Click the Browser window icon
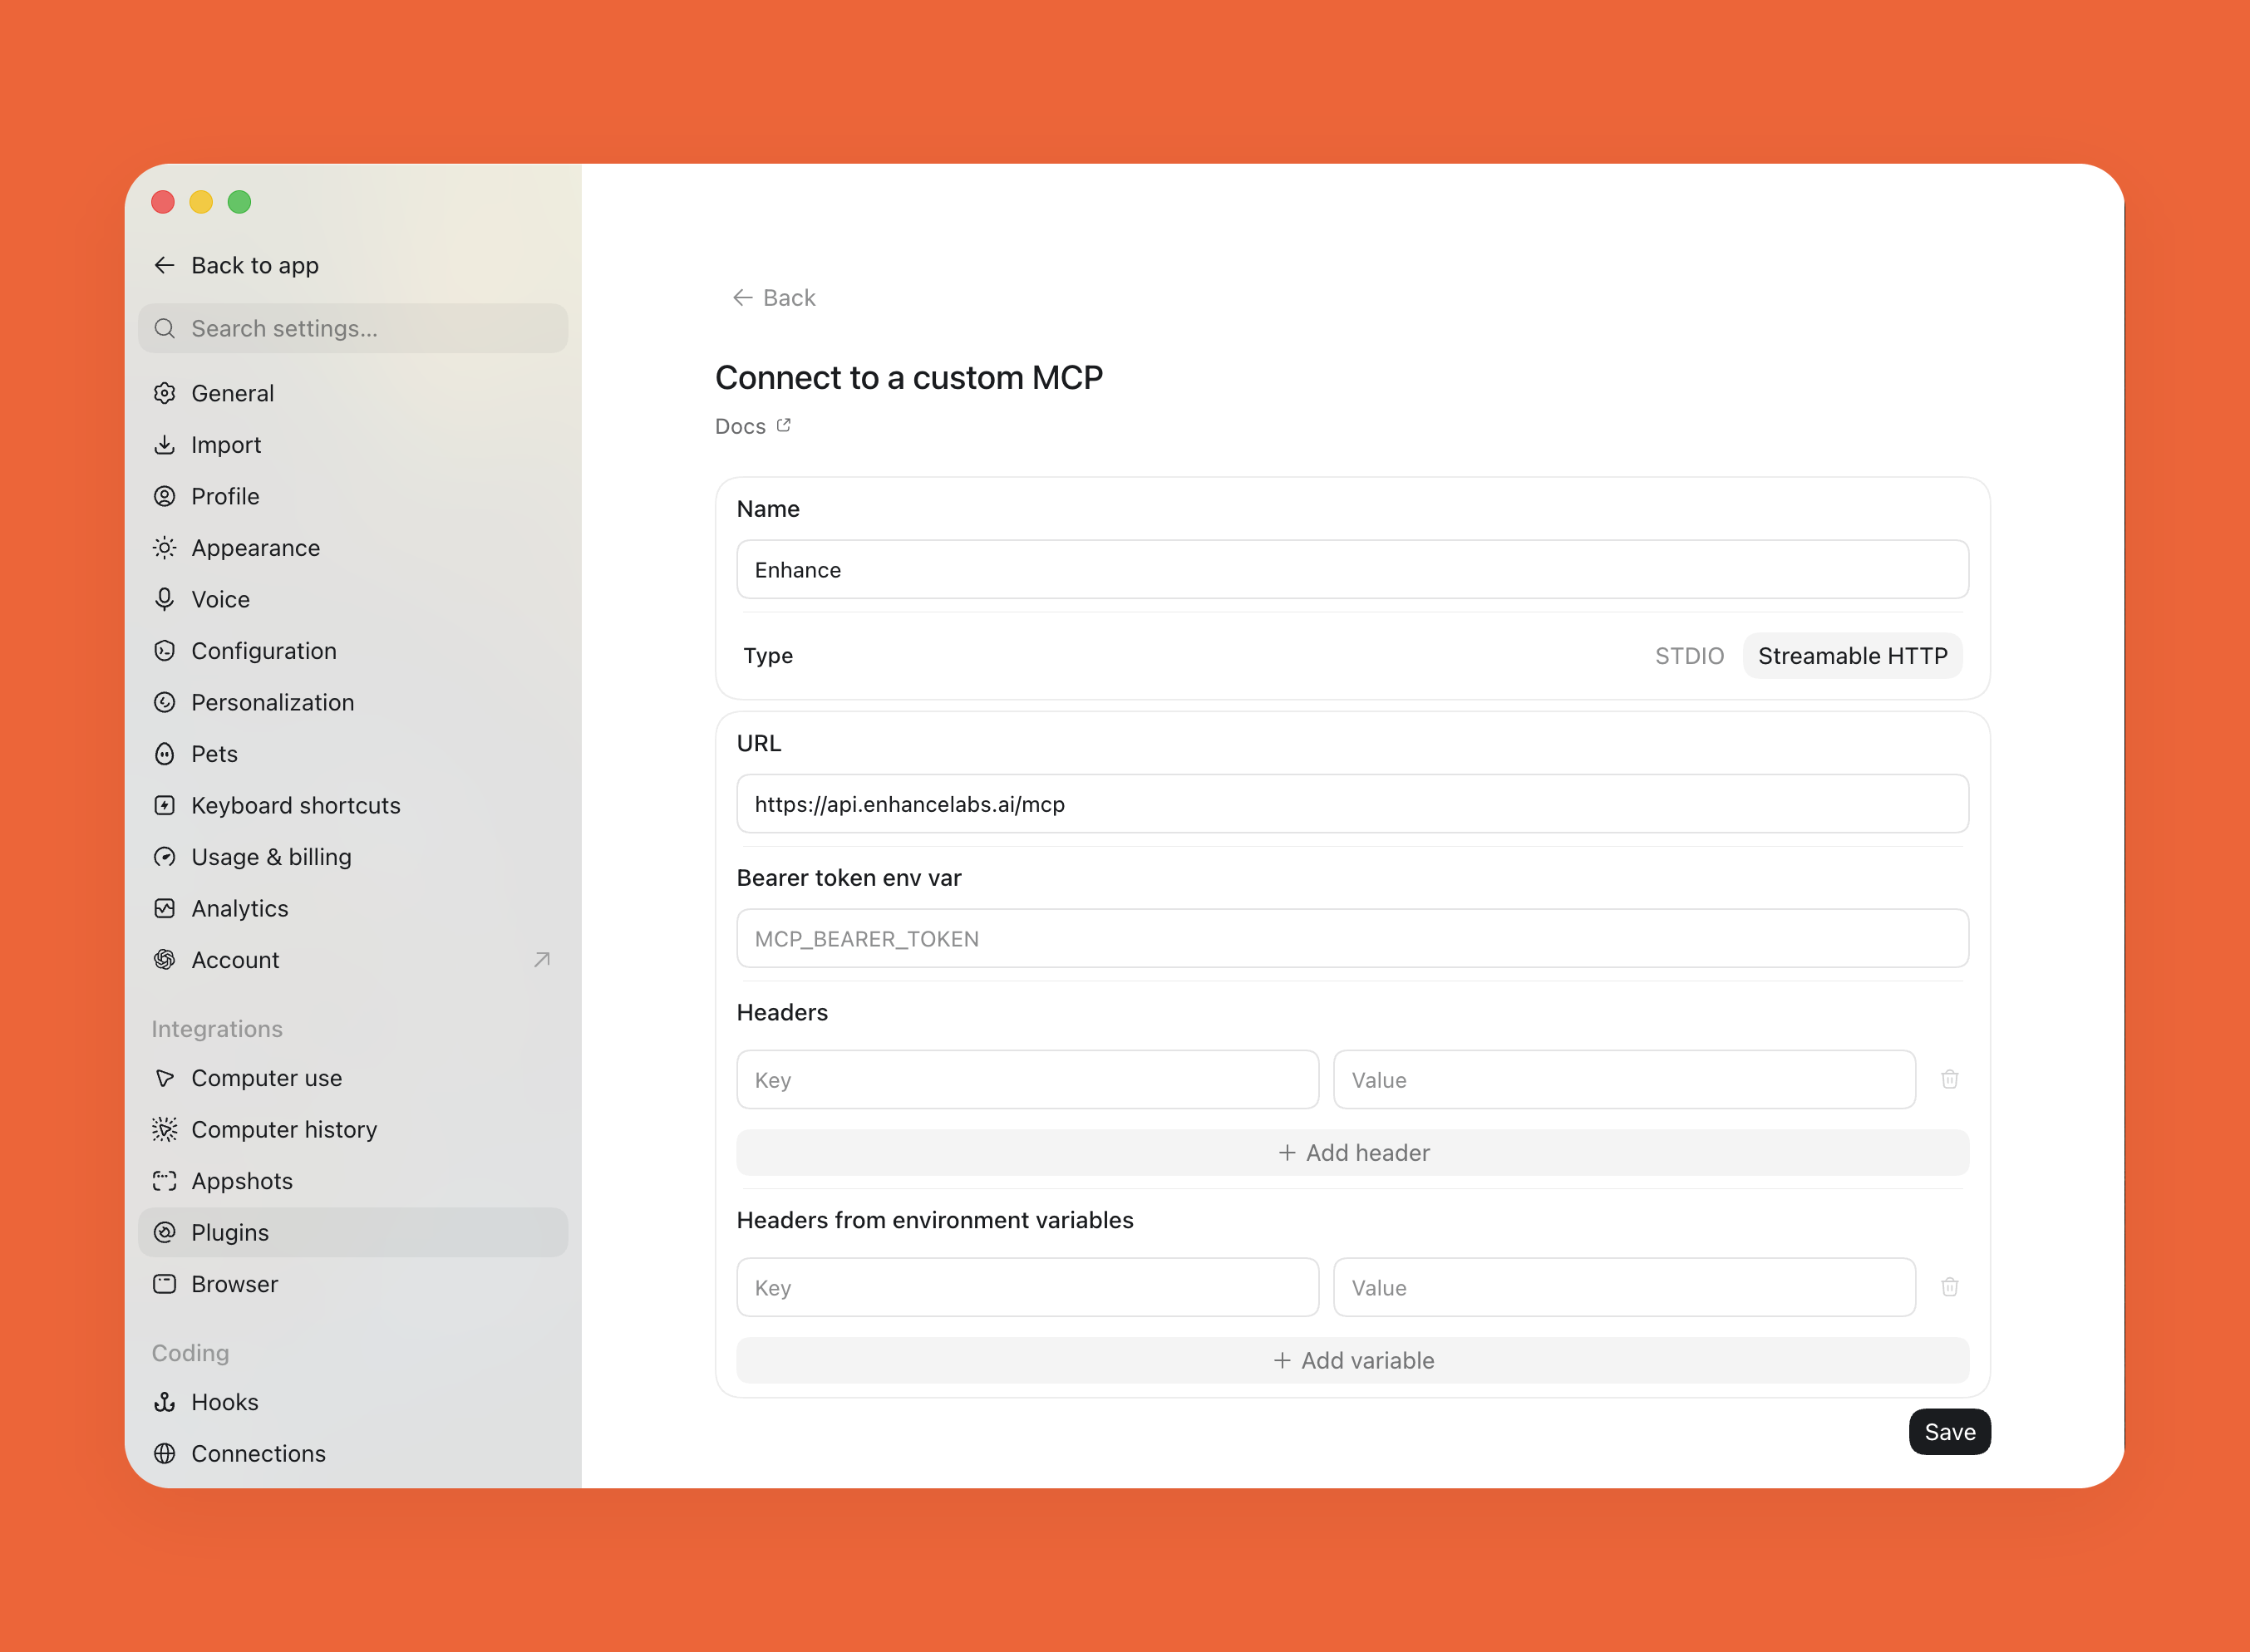Viewport: 2250px width, 1652px height. [165, 1284]
